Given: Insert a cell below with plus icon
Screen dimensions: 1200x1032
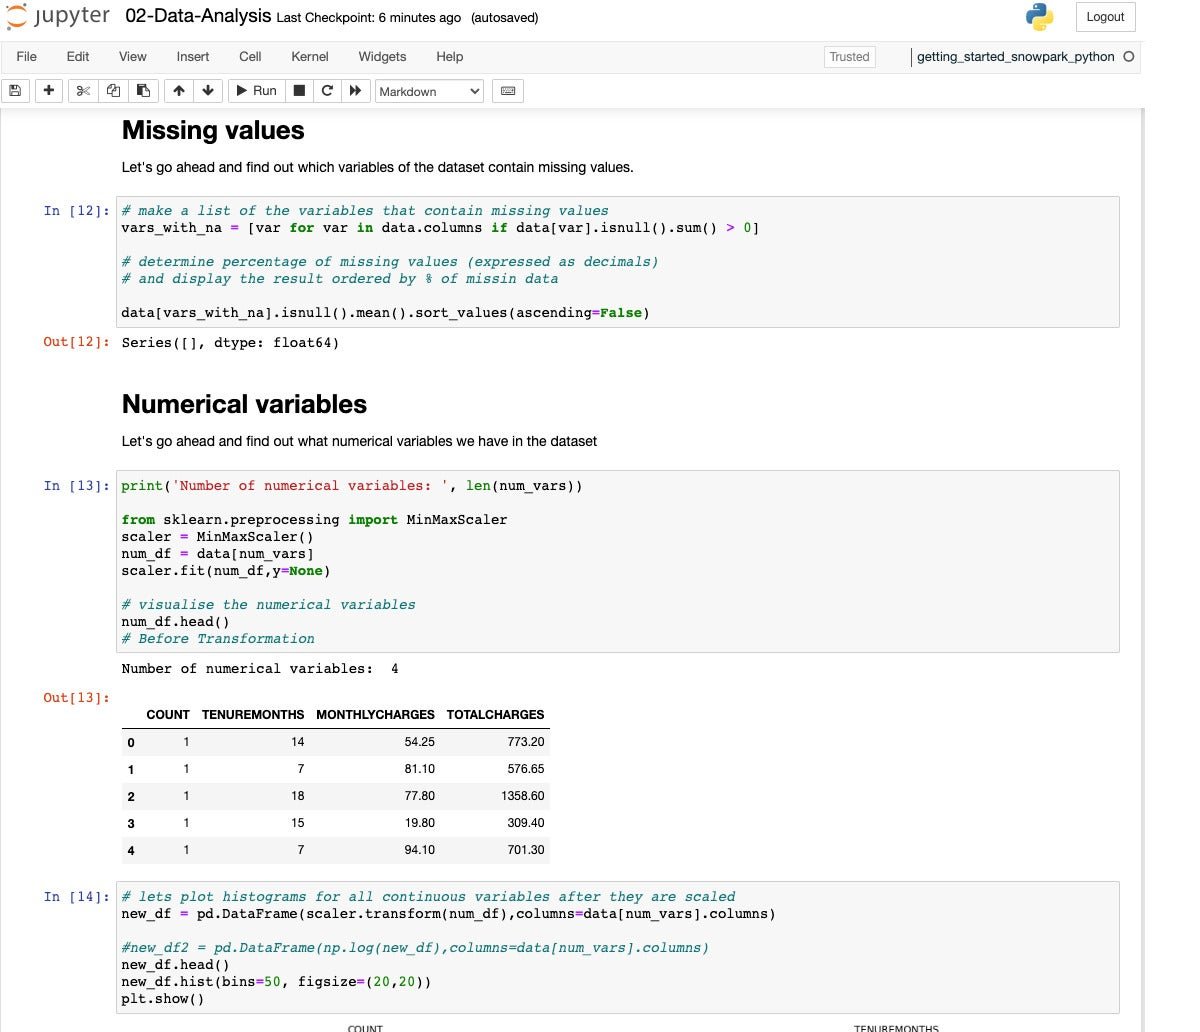Looking at the screenshot, I should click(x=48, y=91).
